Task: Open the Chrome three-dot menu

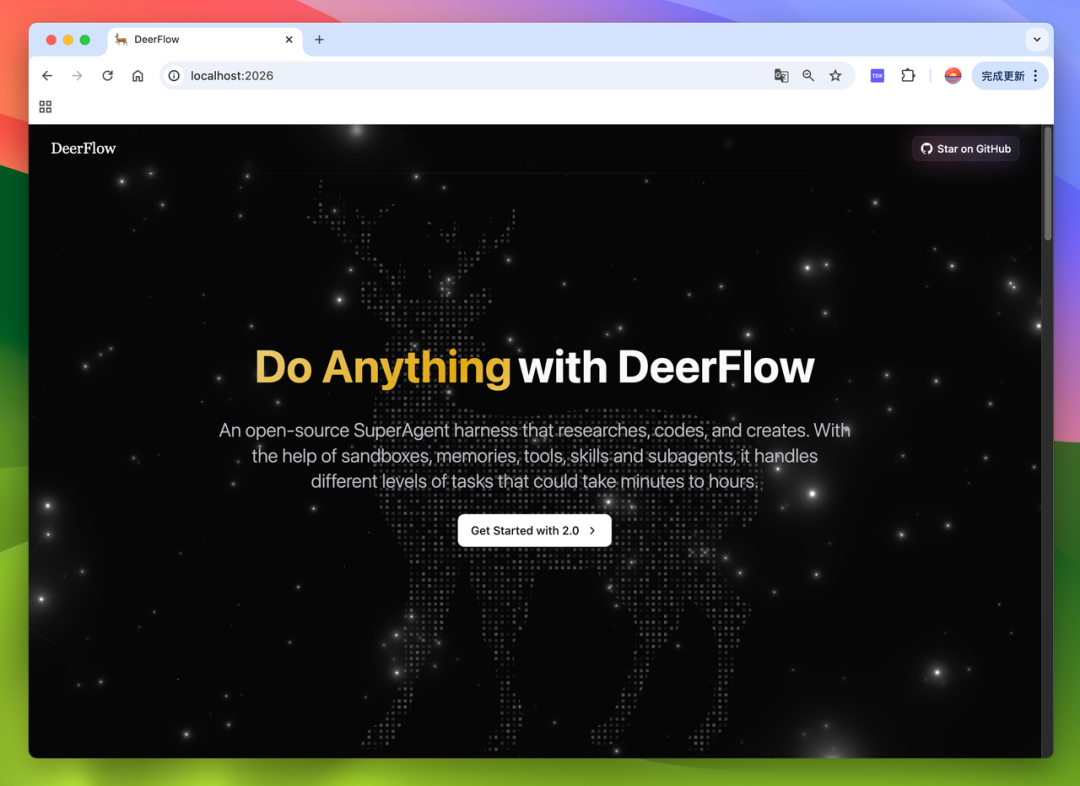Action: click(1035, 76)
